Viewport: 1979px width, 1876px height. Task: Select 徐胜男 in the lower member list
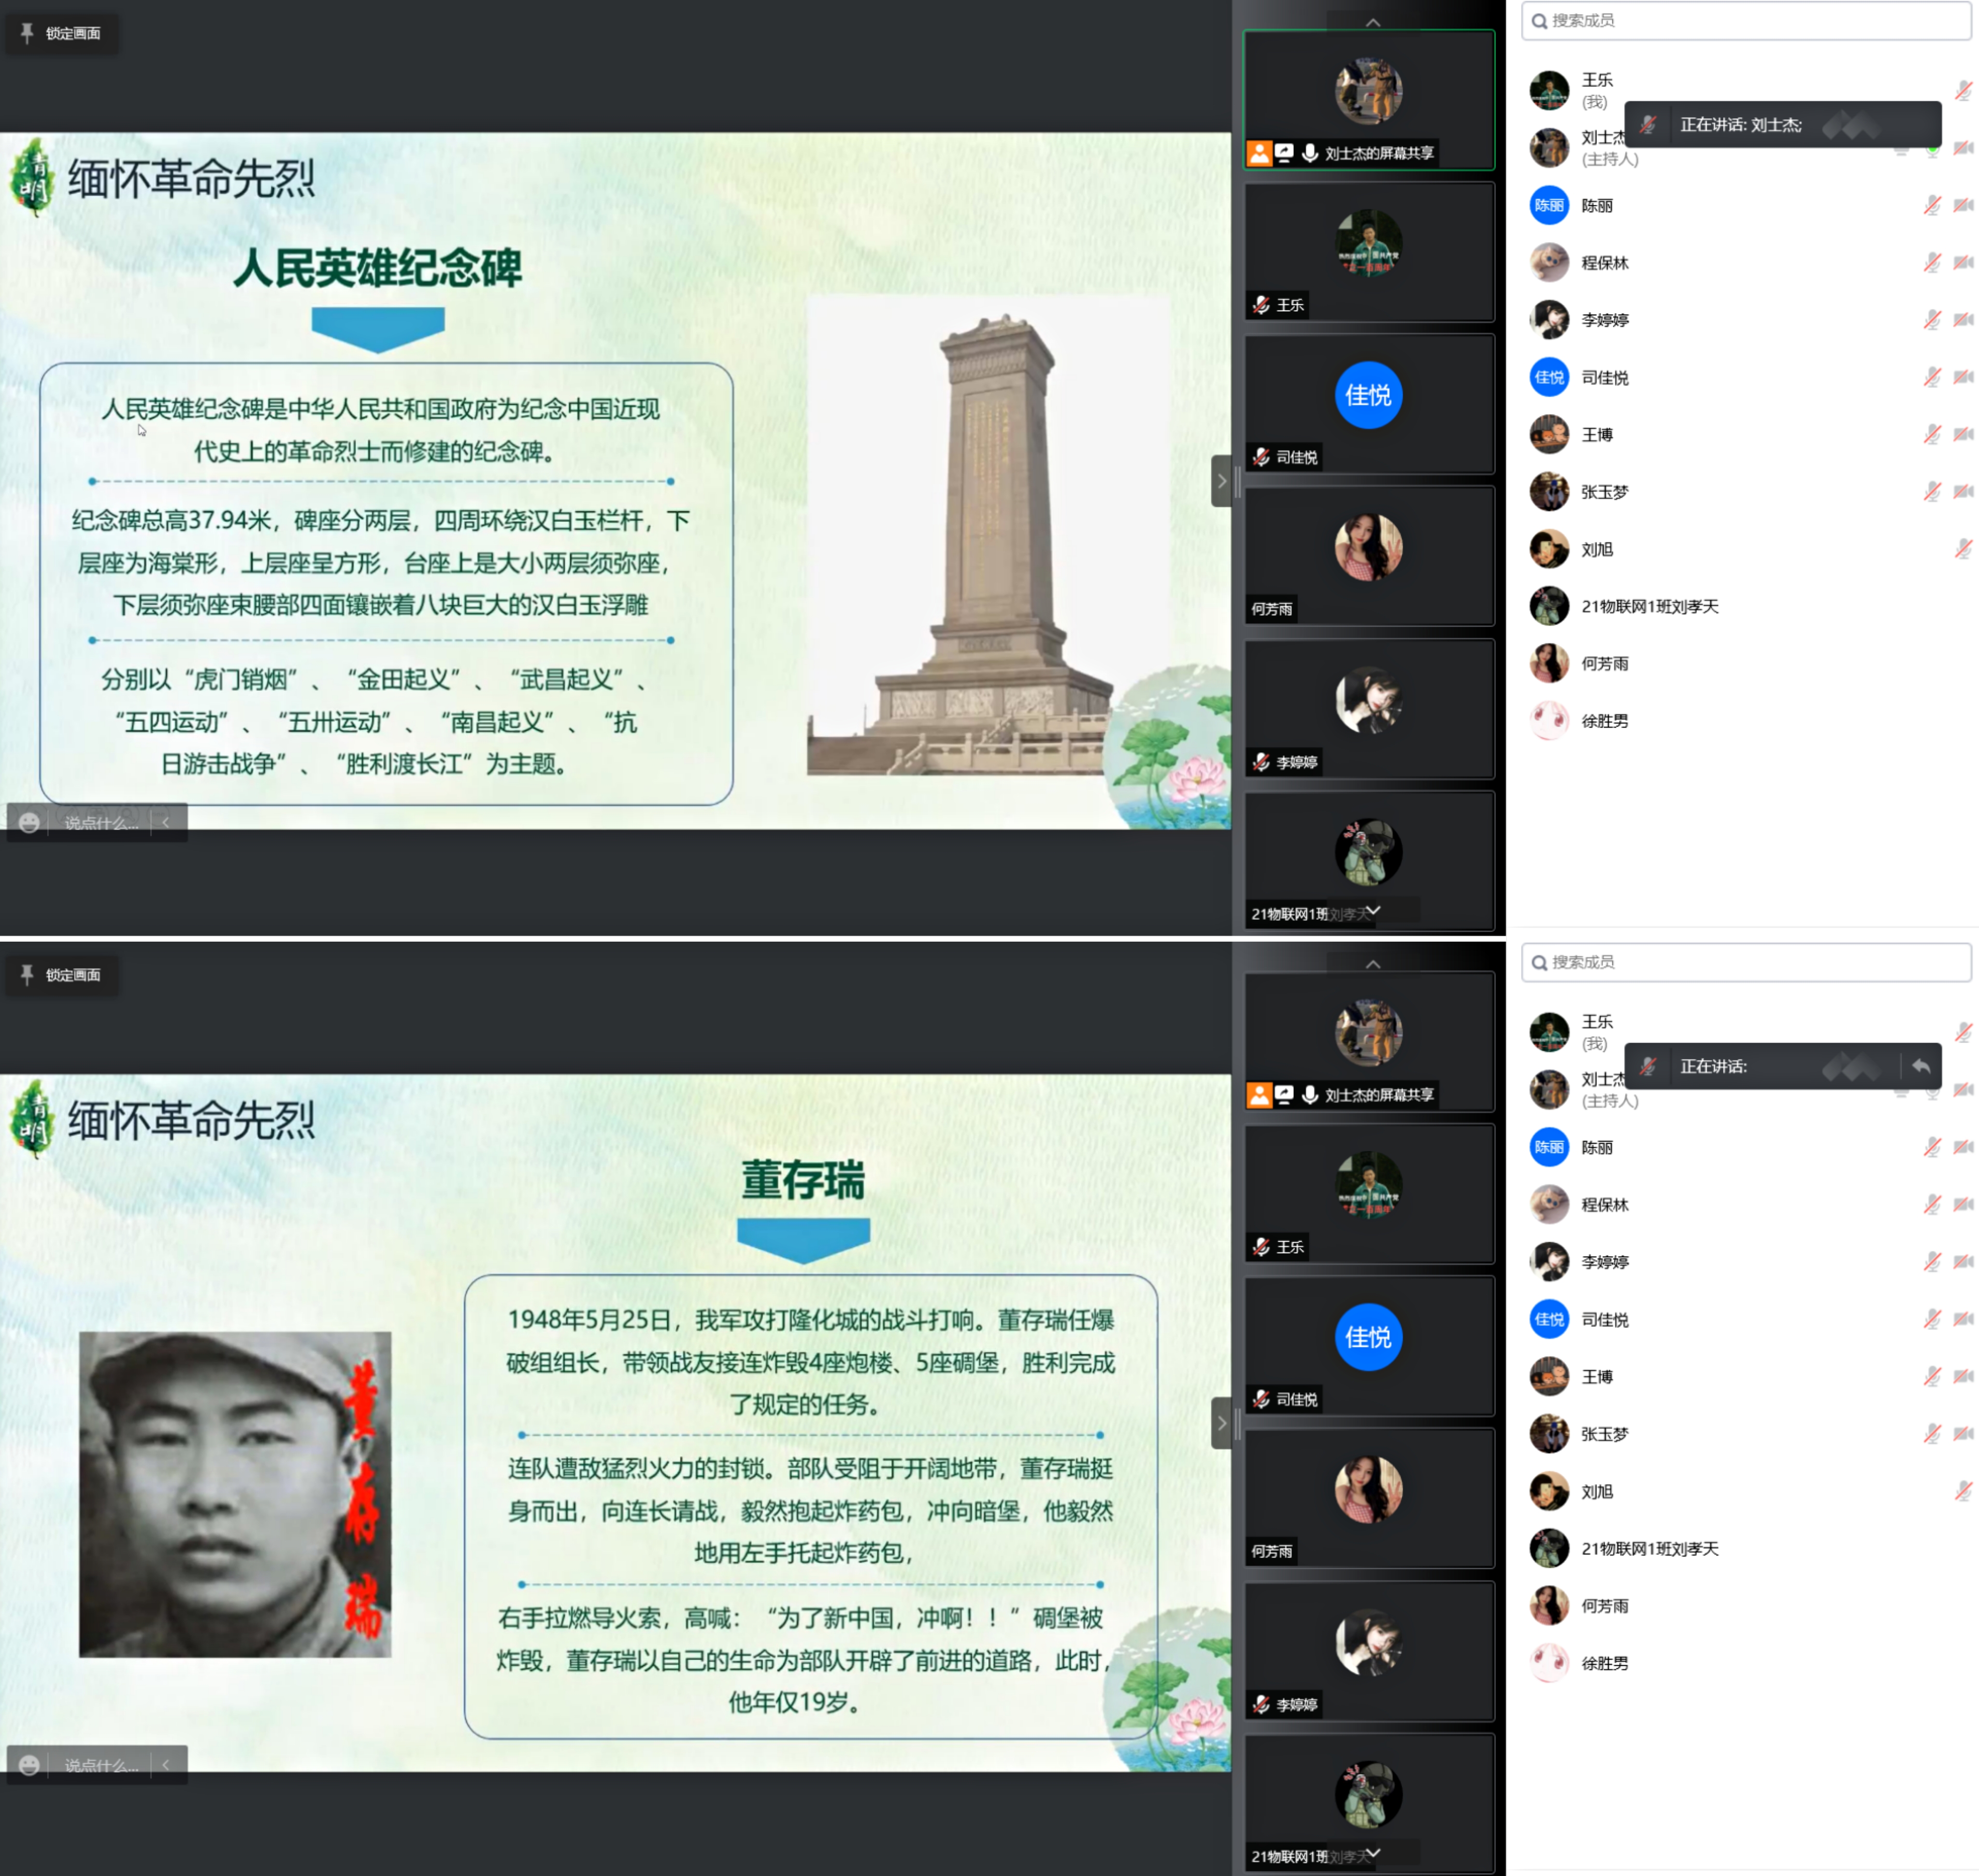tap(1604, 1663)
